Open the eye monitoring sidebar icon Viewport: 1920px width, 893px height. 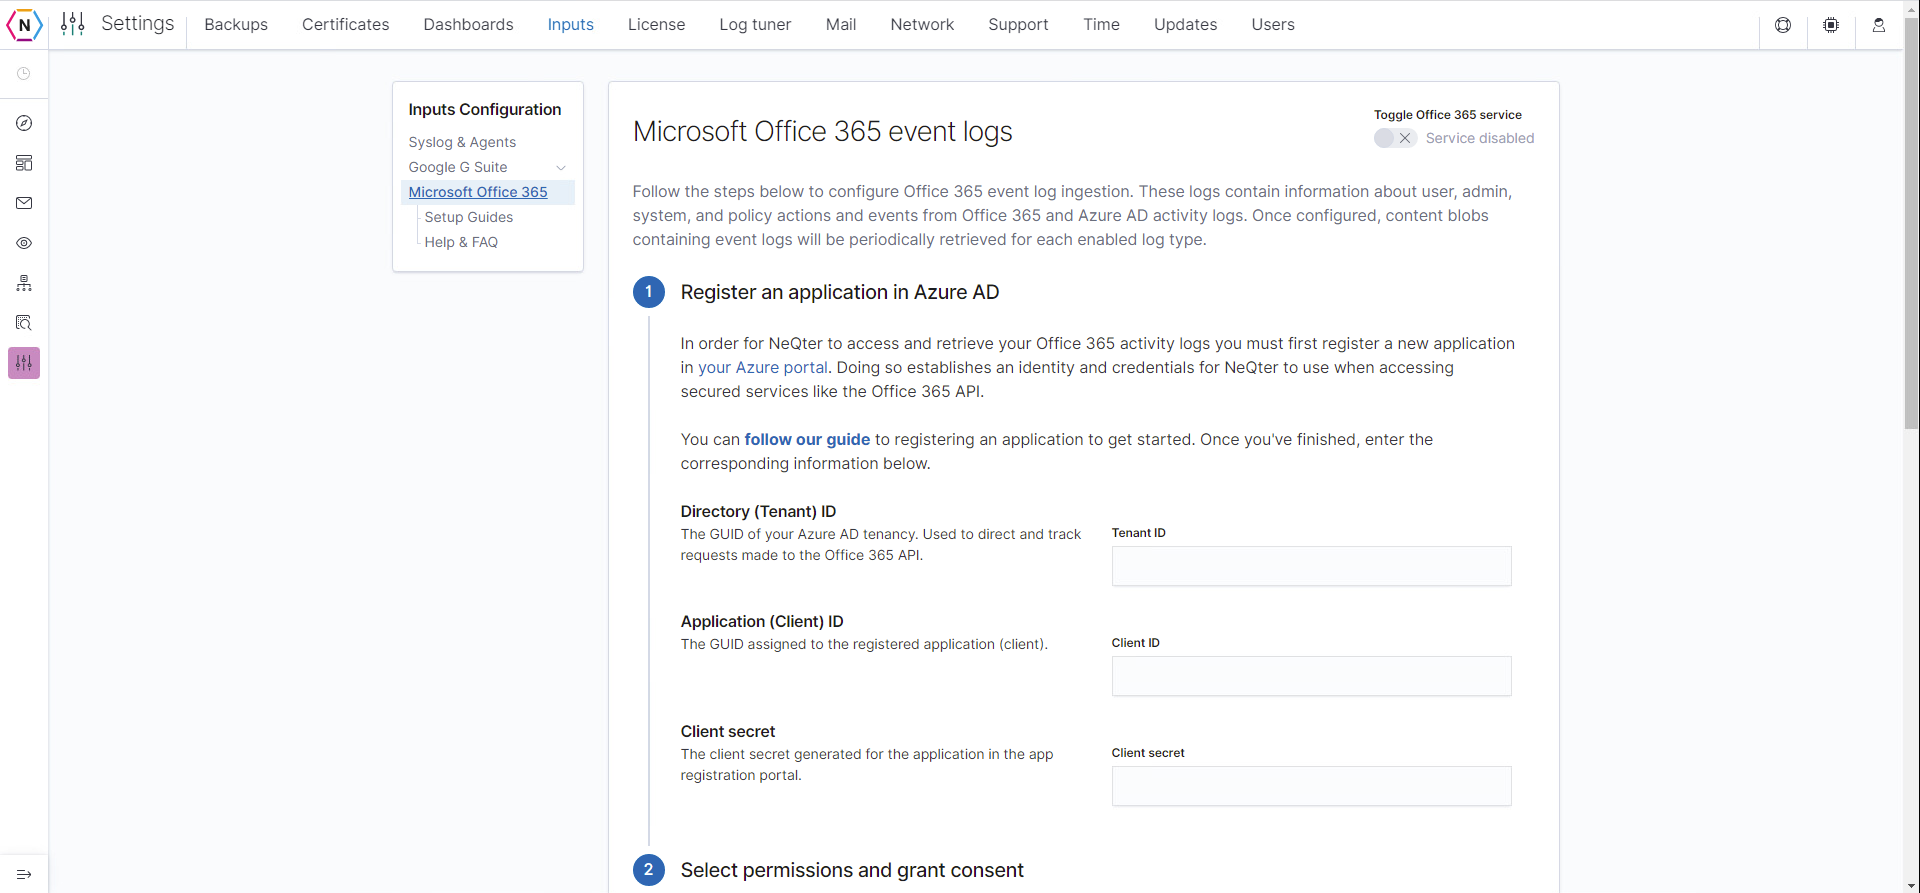24,243
